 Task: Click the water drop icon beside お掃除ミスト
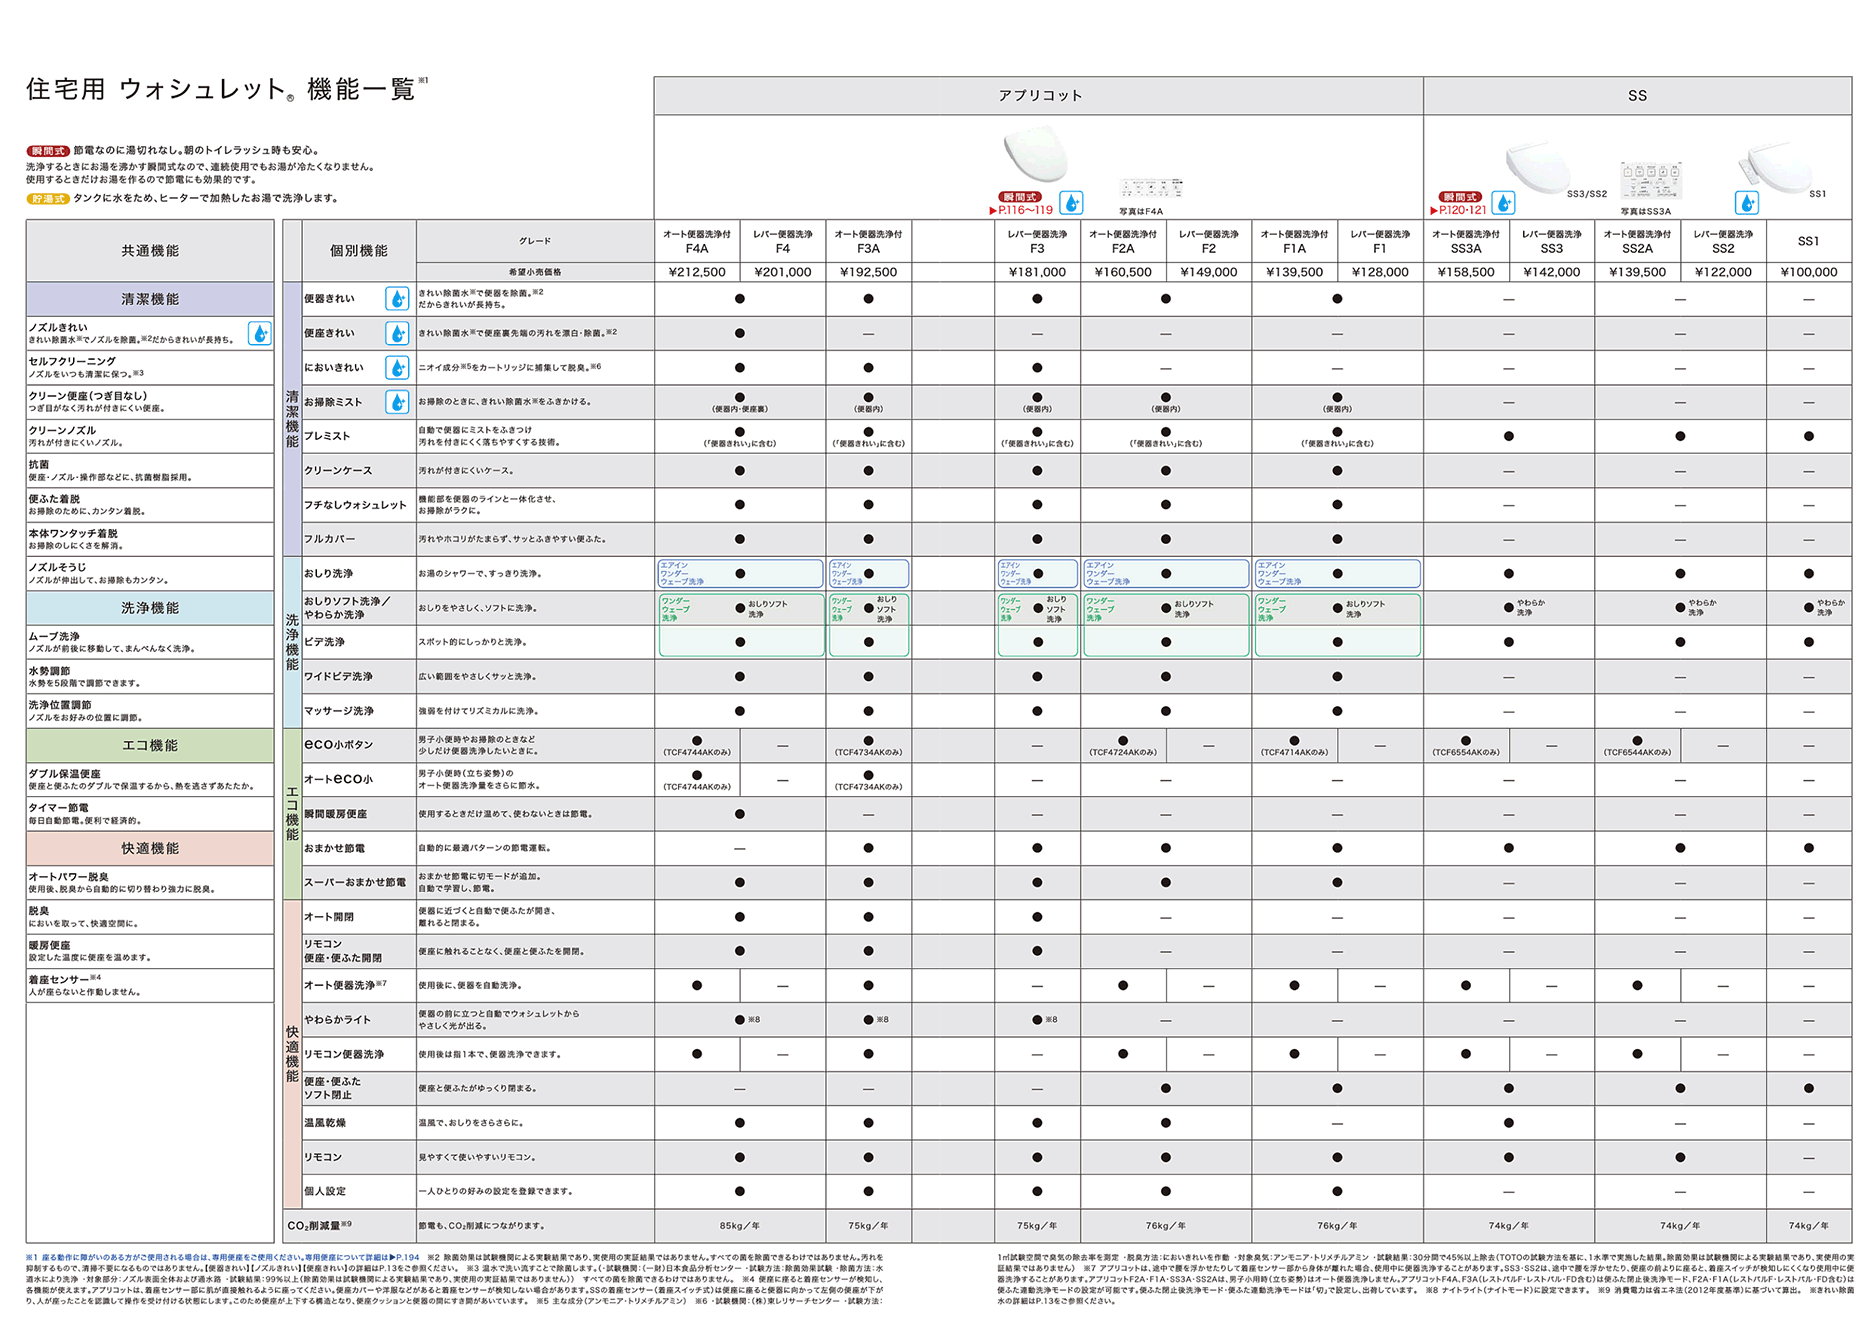pyautogui.click(x=397, y=402)
